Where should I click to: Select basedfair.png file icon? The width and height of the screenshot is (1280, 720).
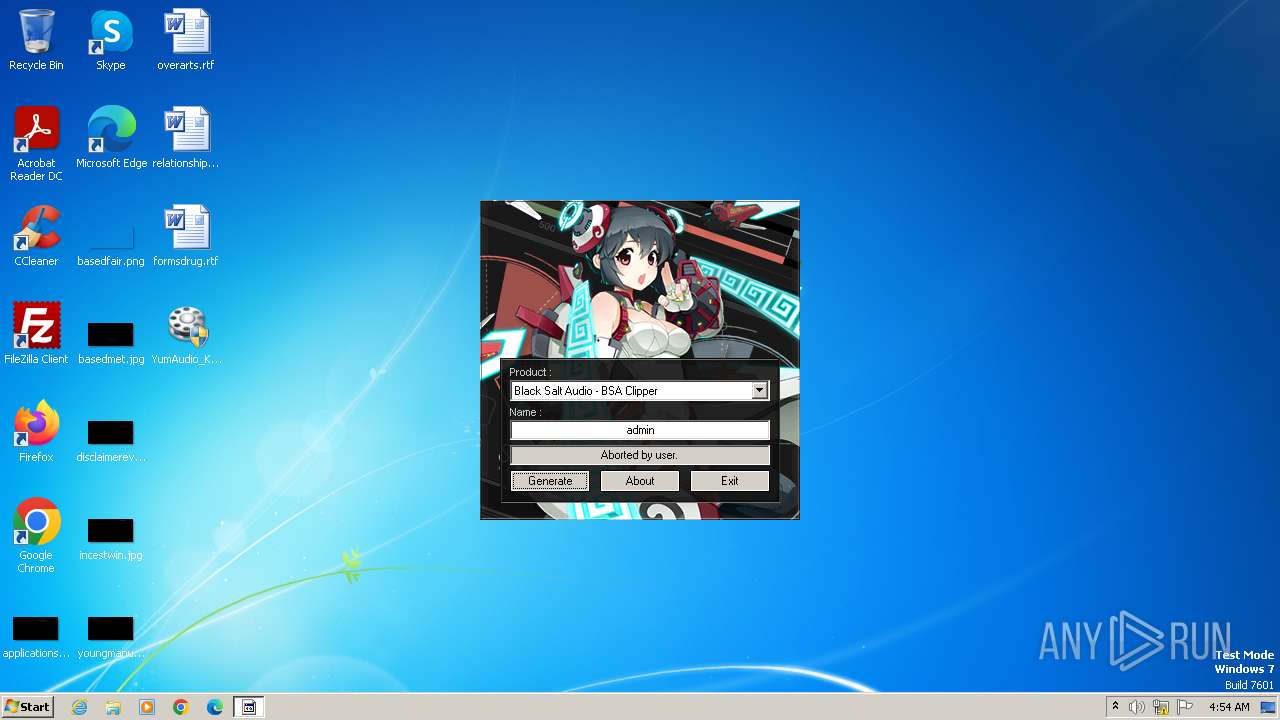111,245
